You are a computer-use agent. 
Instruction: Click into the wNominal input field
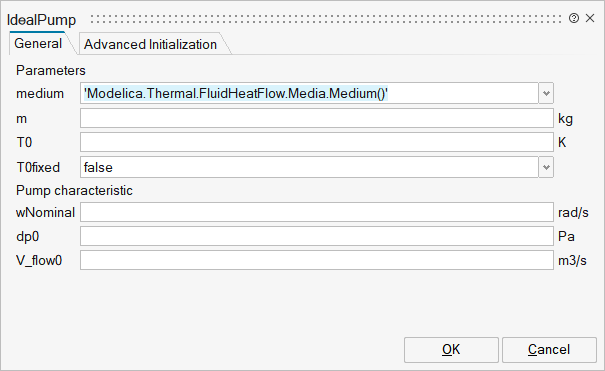click(317, 212)
